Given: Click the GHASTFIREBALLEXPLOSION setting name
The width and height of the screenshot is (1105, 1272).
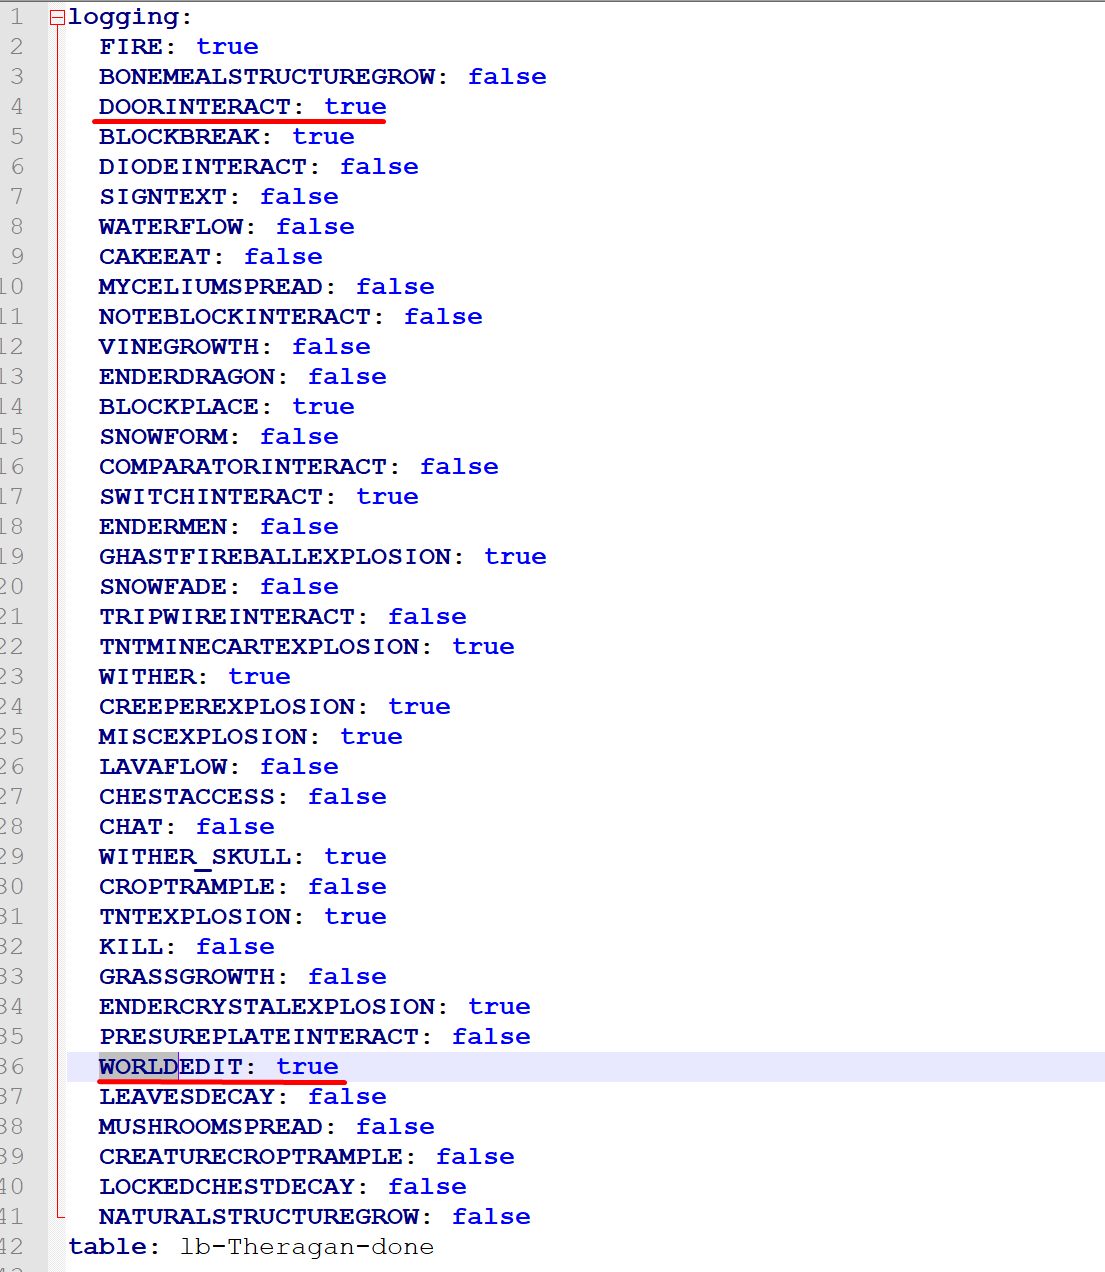Looking at the screenshot, I should pyautogui.click(x=268, y=556).
